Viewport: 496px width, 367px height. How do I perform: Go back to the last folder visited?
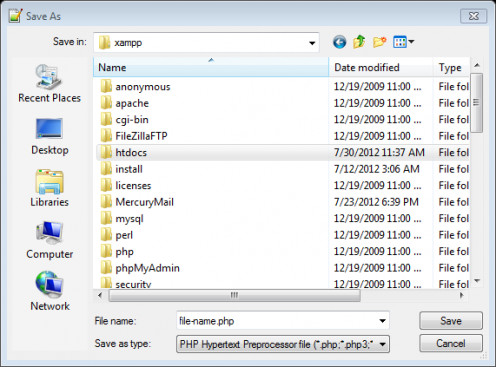(339, 42)
